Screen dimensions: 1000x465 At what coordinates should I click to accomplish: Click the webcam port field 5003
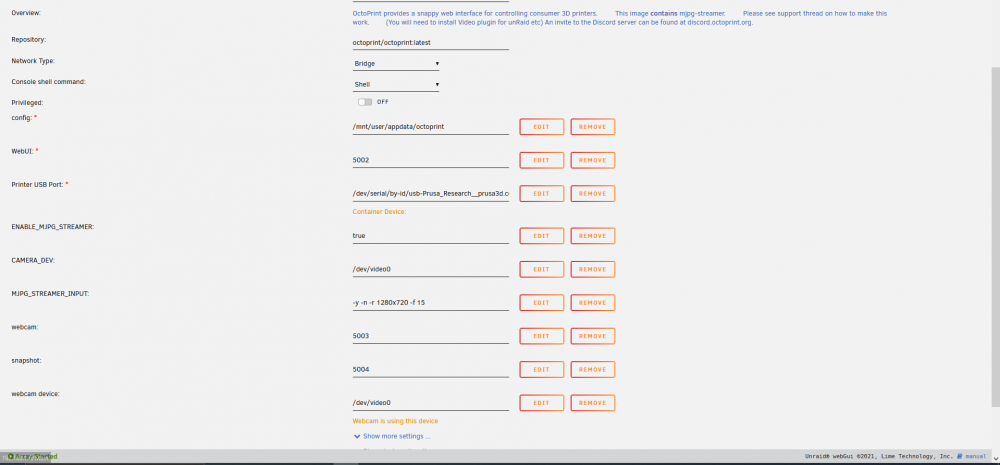point(430,336)
